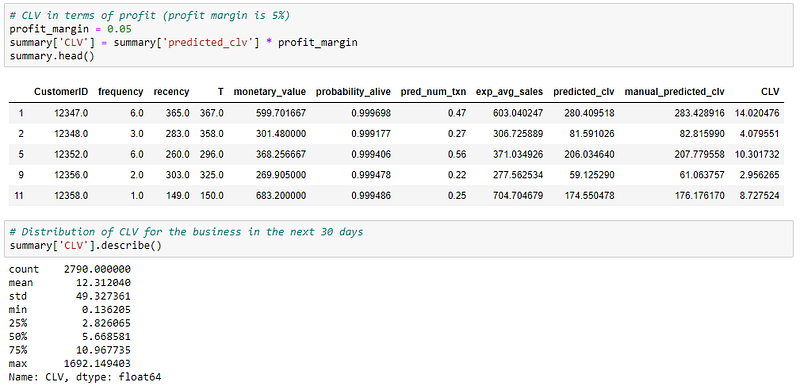This screenshot has height=389, width=800.
Task: Click predicted_clv value 280.409518
Action: pyautogui.click(x=589, y=113)
